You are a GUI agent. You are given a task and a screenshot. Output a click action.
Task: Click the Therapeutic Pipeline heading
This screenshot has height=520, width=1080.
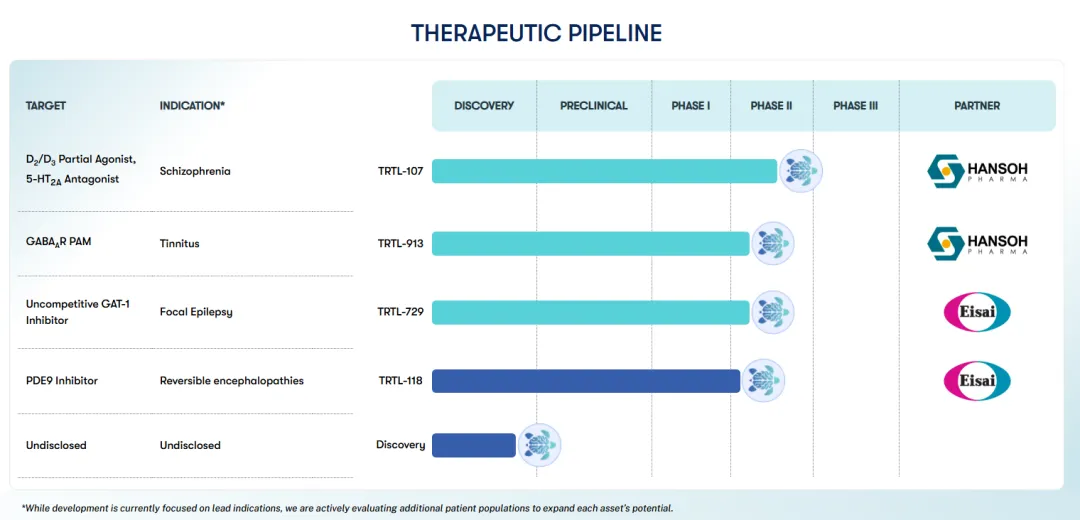click(x=536, y=33)
